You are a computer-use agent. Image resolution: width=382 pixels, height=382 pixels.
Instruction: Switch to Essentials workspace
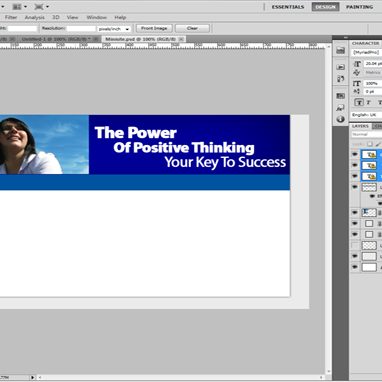[288, 7]
